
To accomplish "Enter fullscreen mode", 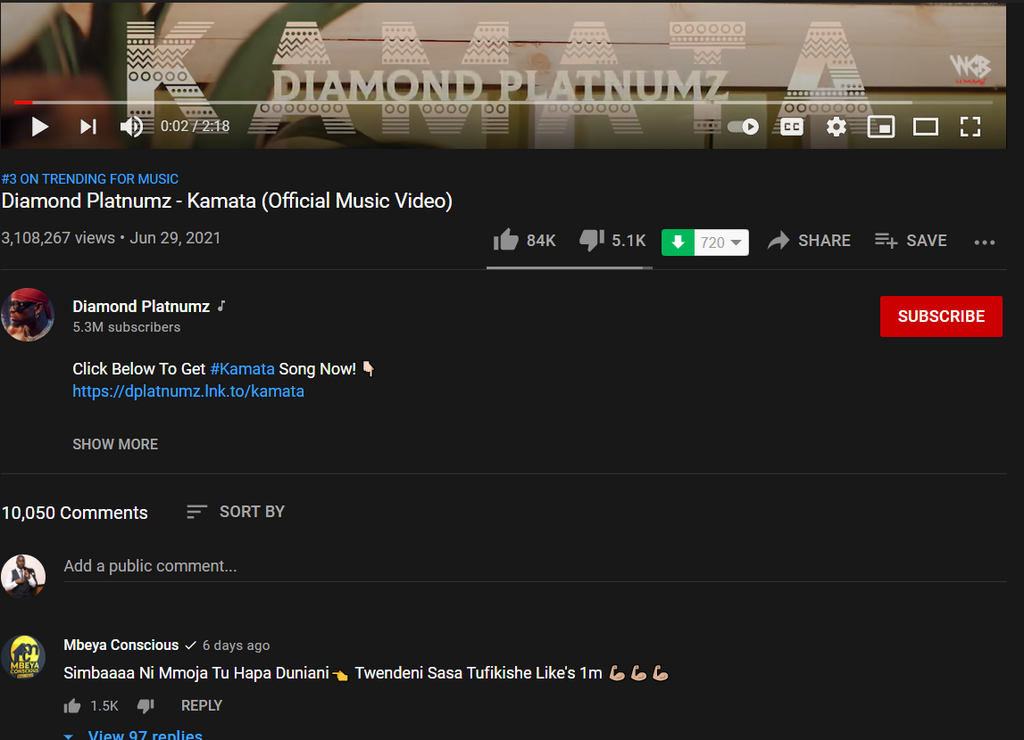I will [970, 127].
